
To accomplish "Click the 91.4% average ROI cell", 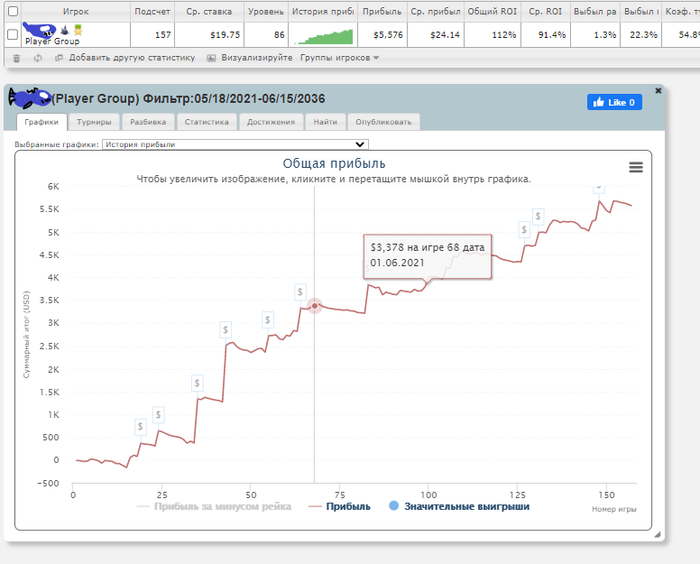I will 545,35.
